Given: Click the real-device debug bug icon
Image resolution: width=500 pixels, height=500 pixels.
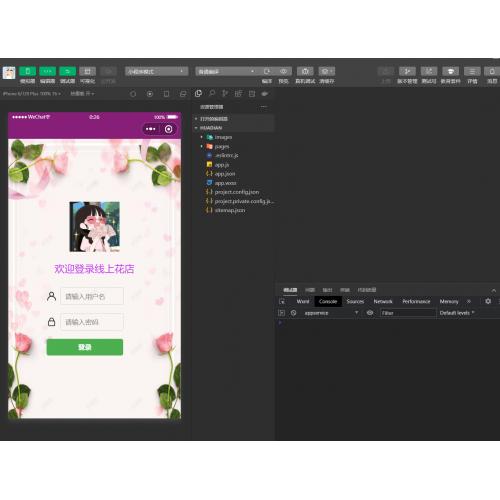Looking at the screenshot, I should tap(305, 71).
